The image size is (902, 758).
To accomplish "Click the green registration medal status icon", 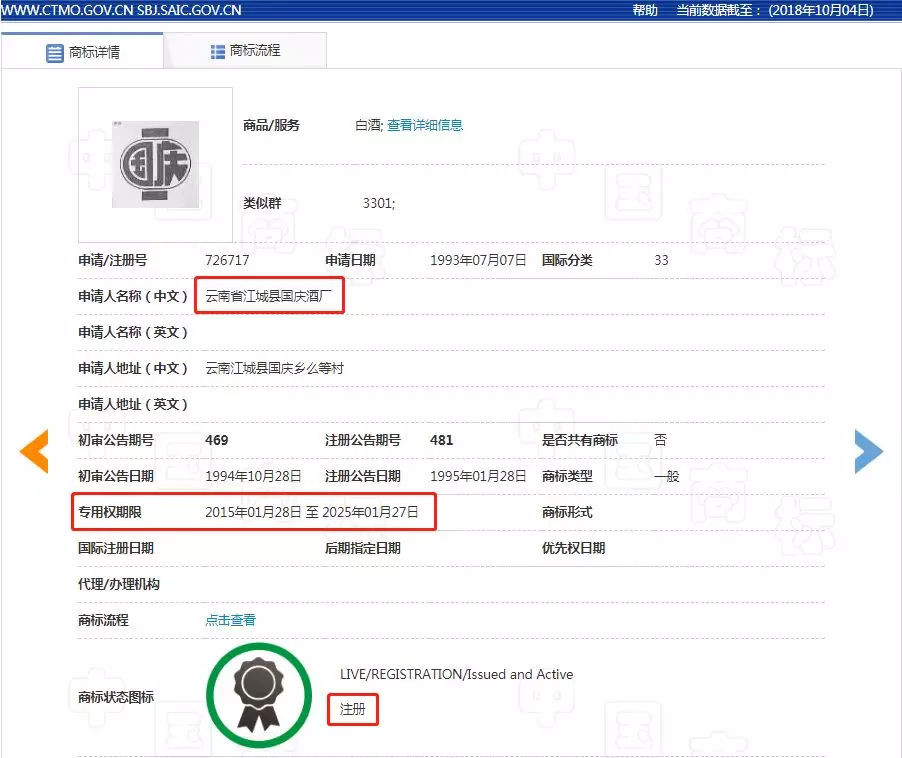I will click(258, 694).
